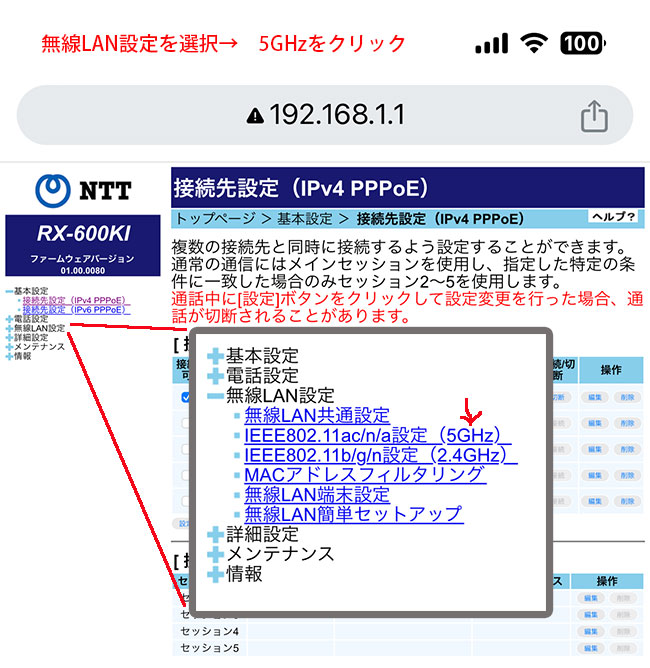This screenshot has width=650, height=668.
Task: Tap the Wi-Fi status icon
Action: (534, 43)
